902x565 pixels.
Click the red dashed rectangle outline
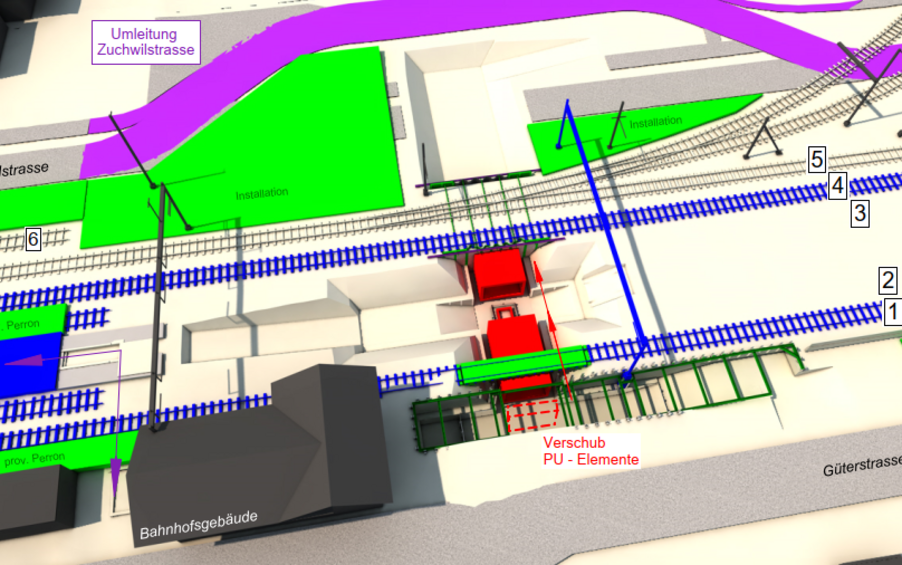(532, 416)
